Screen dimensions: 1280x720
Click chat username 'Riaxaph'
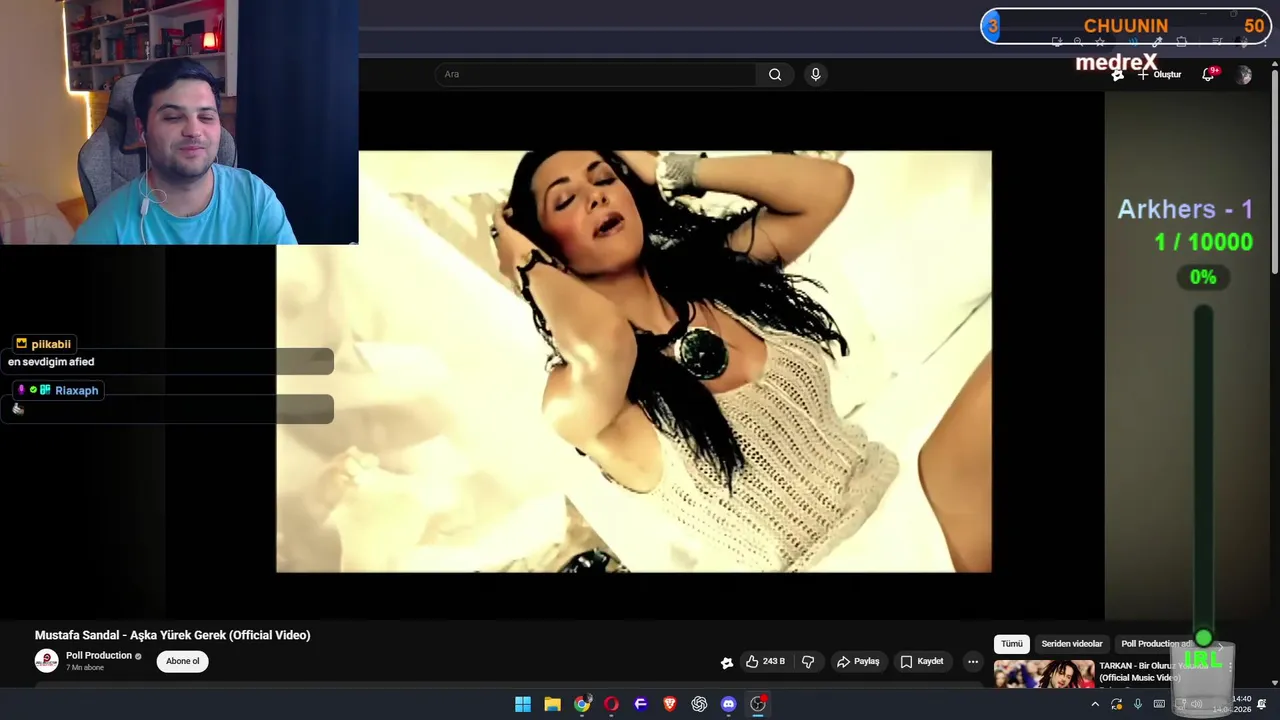pos(77,390)
